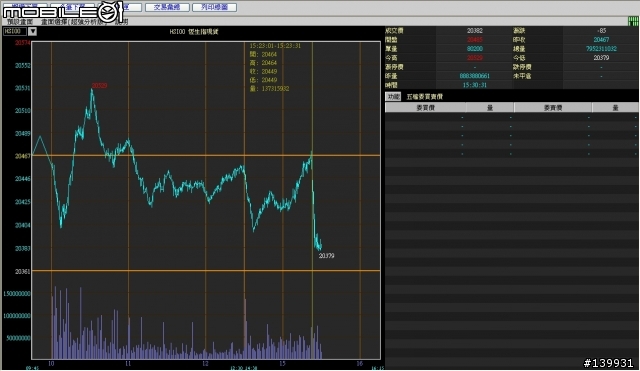The width and height of the screenshot is (640, 371).
Task: Click the 50000000 volume axis label
Action: coord(18,338)
